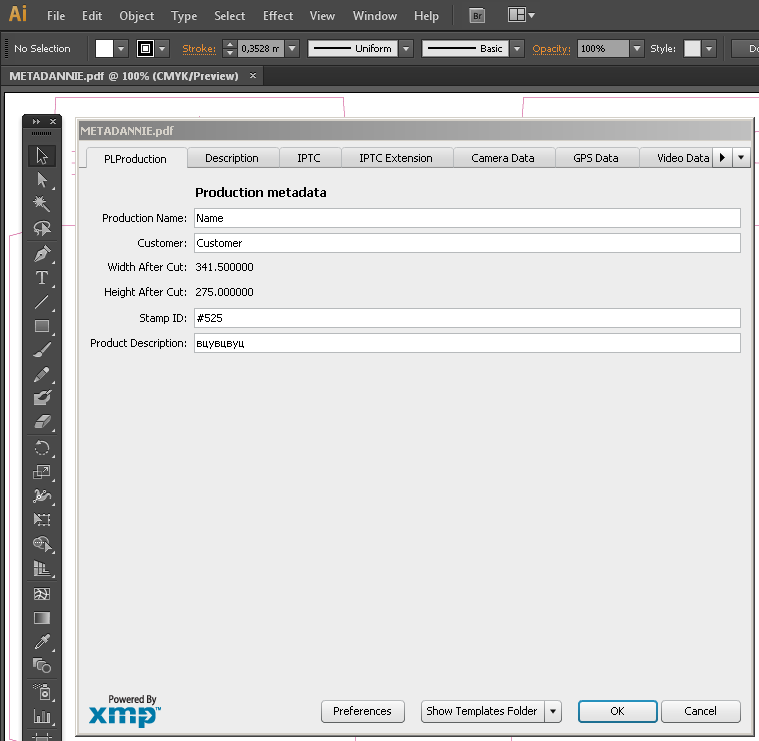Select the Lasso tool
759x741 pixels.
42,228
